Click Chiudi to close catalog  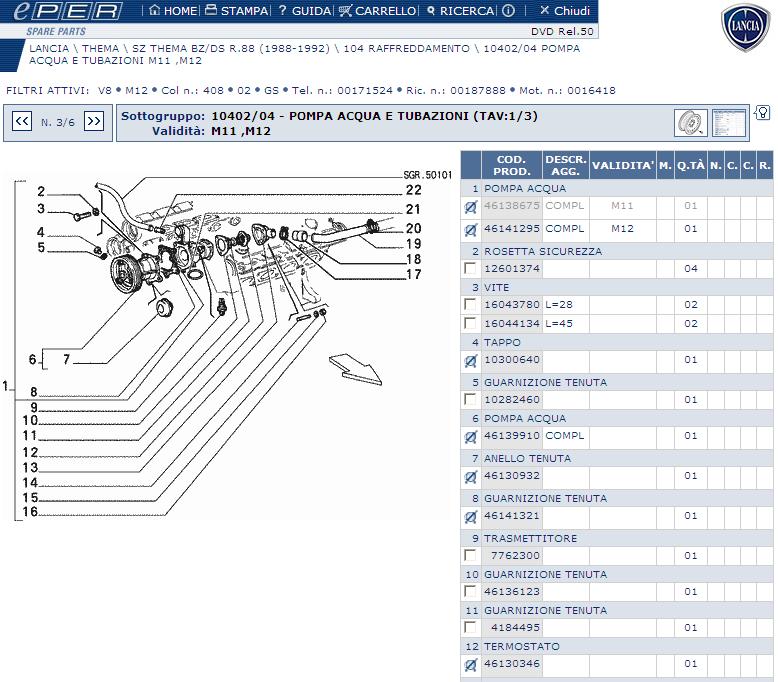coord(565,10)
